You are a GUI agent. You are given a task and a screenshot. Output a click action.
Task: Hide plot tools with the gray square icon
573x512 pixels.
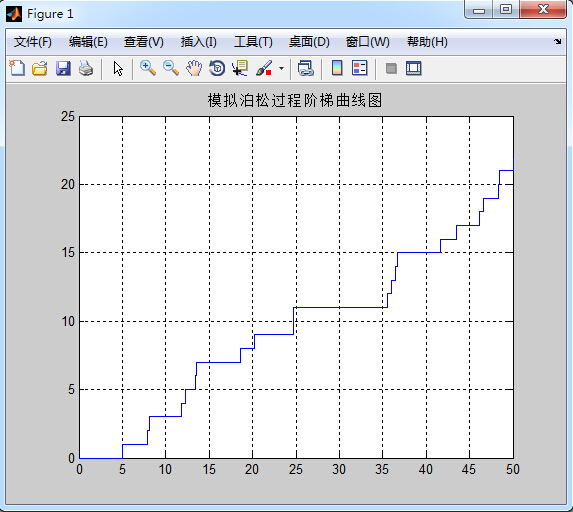391,68
